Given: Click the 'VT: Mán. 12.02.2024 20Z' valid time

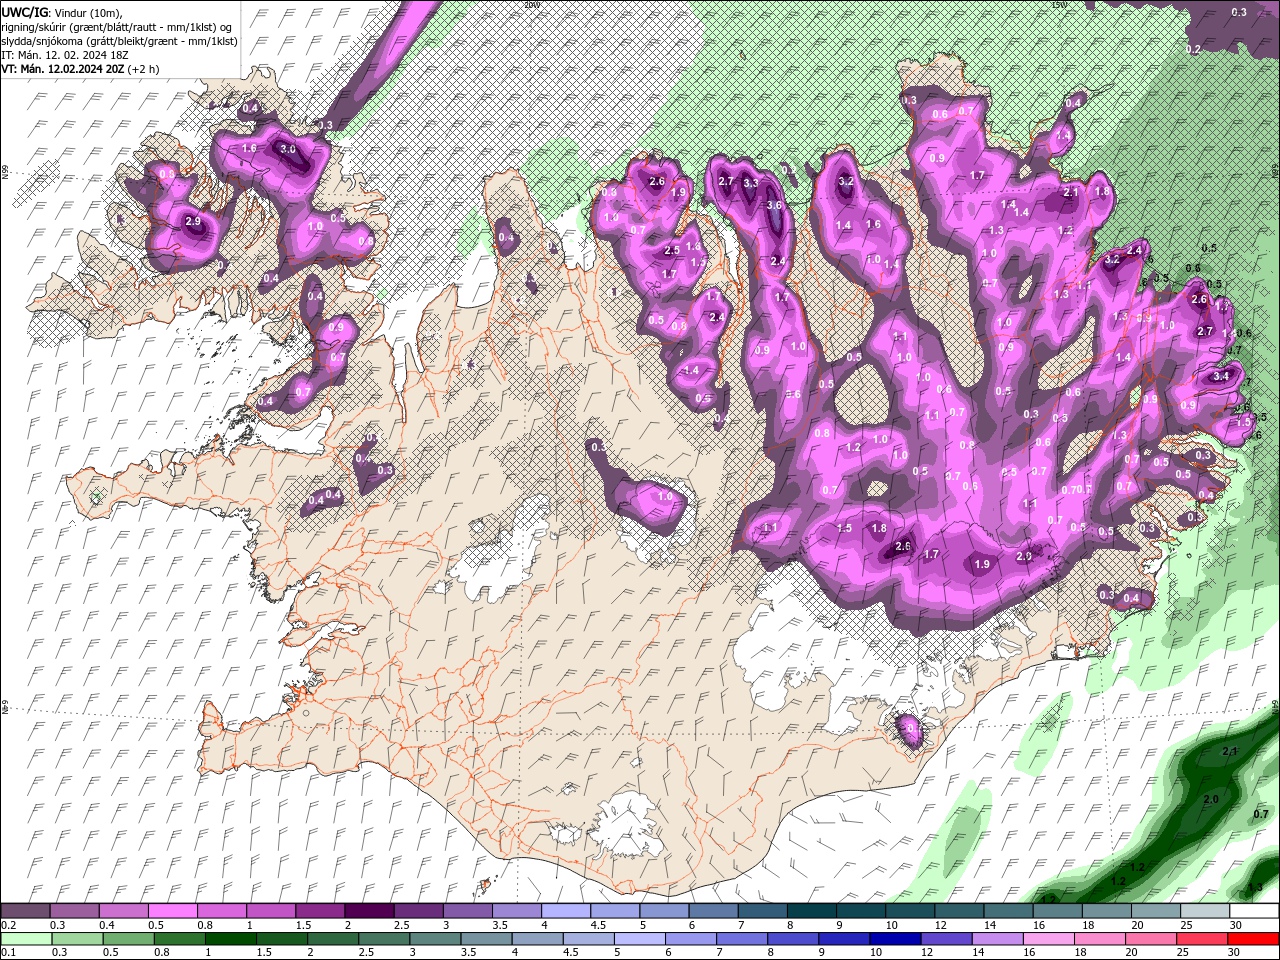Looking at the screenshot, I should click(x=63, y=69).
